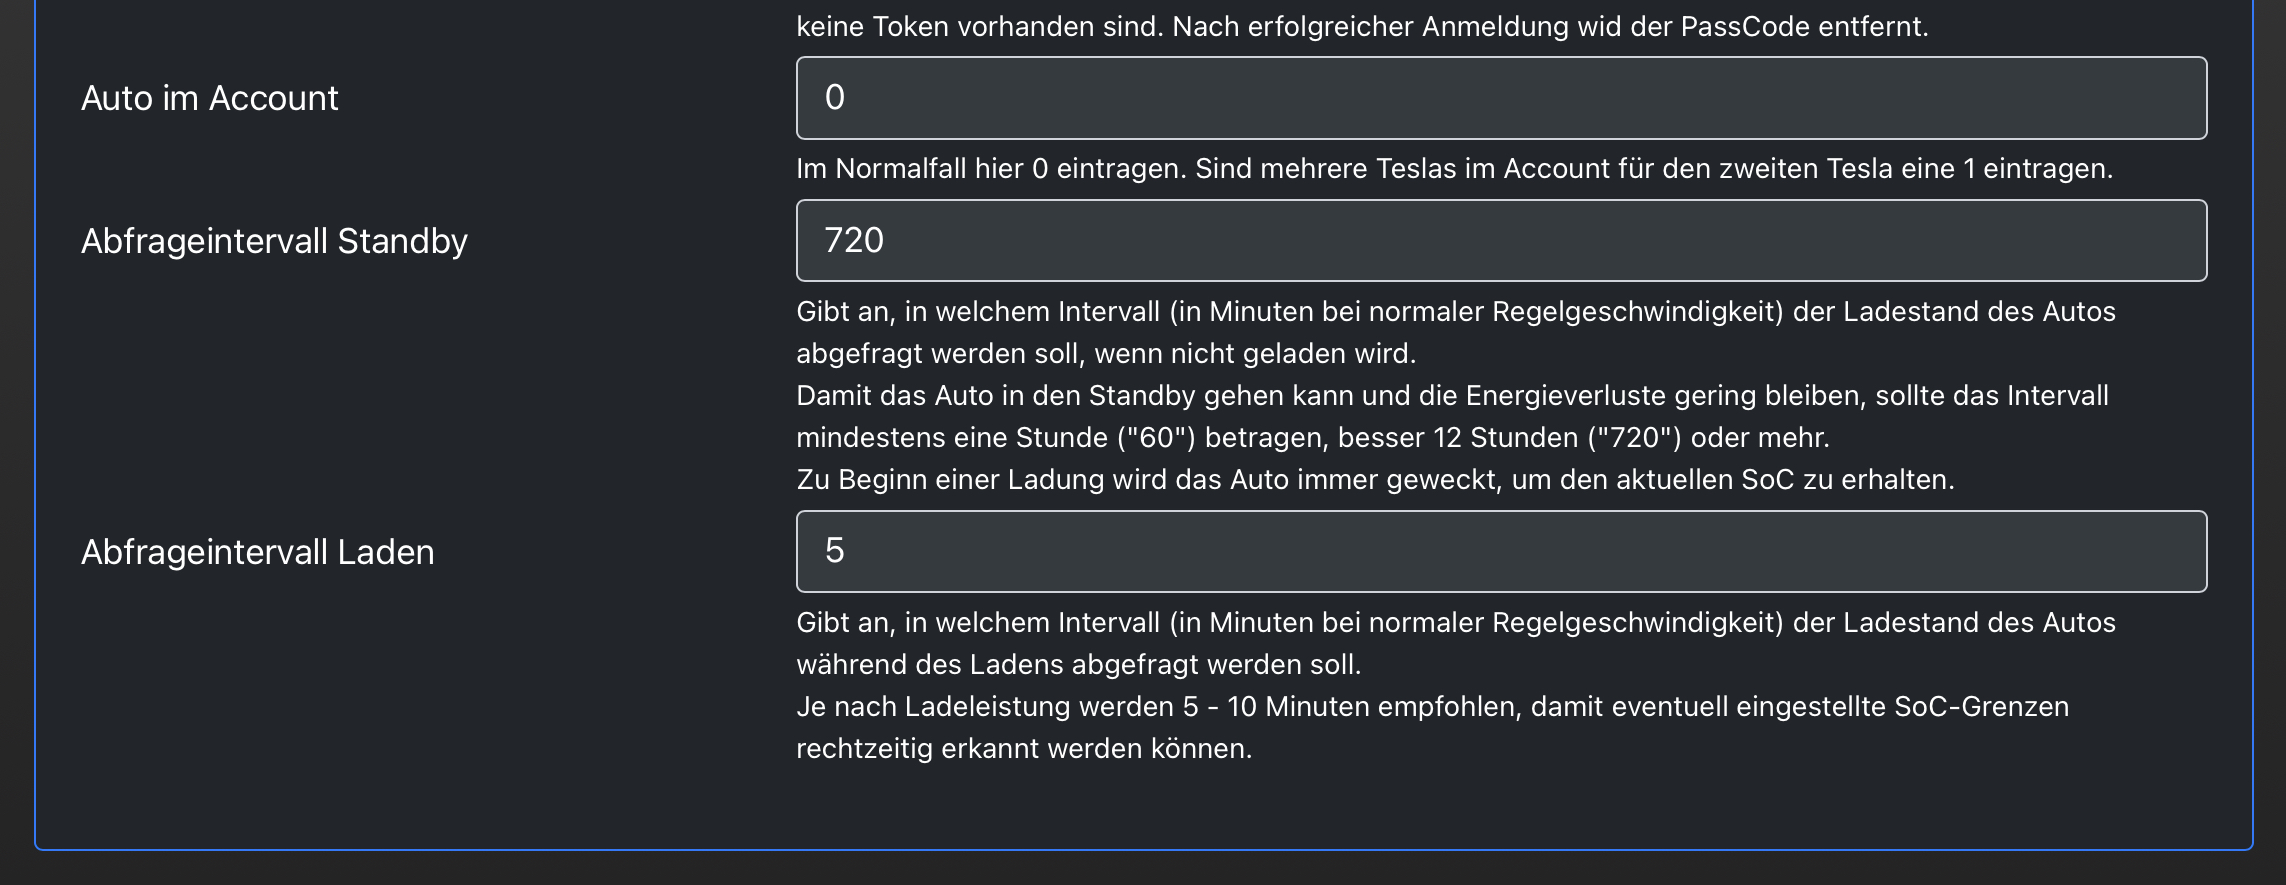Screen dimensions: 2286x885
Task: Click the "Abfrageintervall Laden" label
Action: tap(257, 552)
